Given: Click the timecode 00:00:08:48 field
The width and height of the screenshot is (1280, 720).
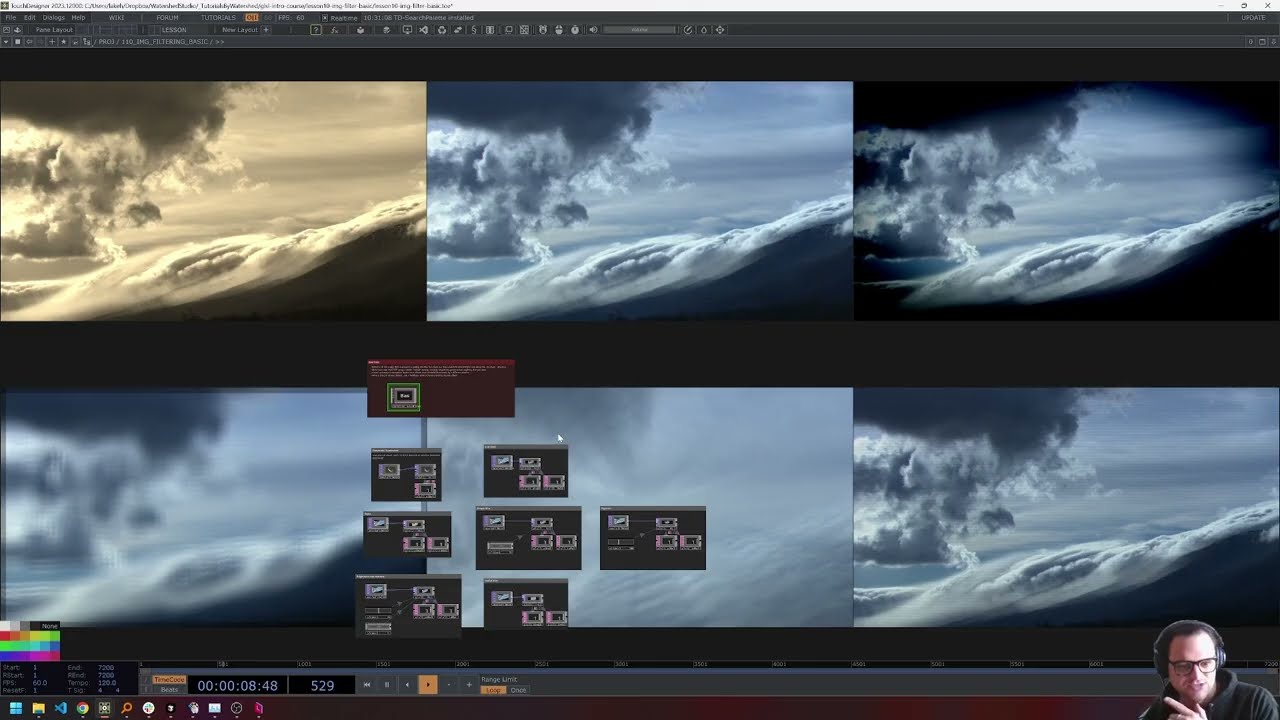Looking at the screenshot, I should tap(237, 685).
